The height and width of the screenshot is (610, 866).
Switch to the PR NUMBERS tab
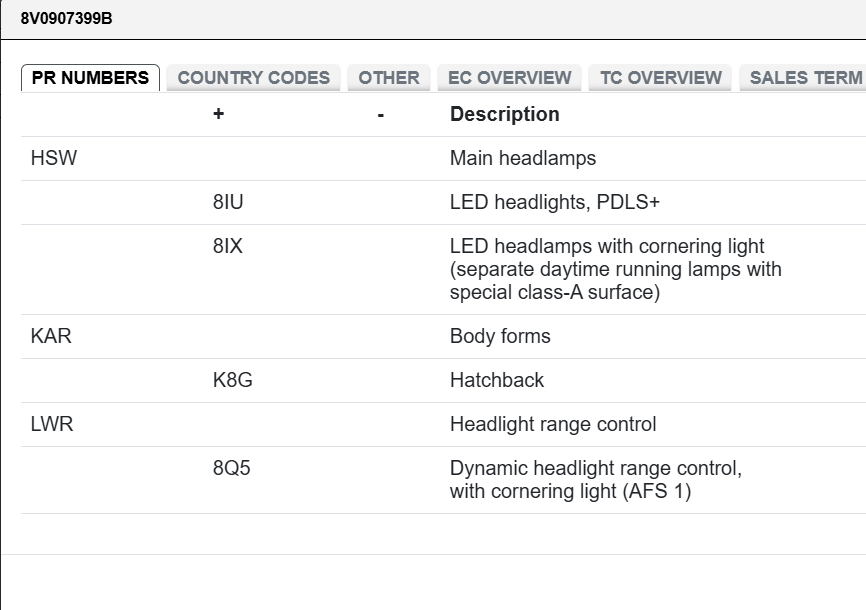click(90, 78)
